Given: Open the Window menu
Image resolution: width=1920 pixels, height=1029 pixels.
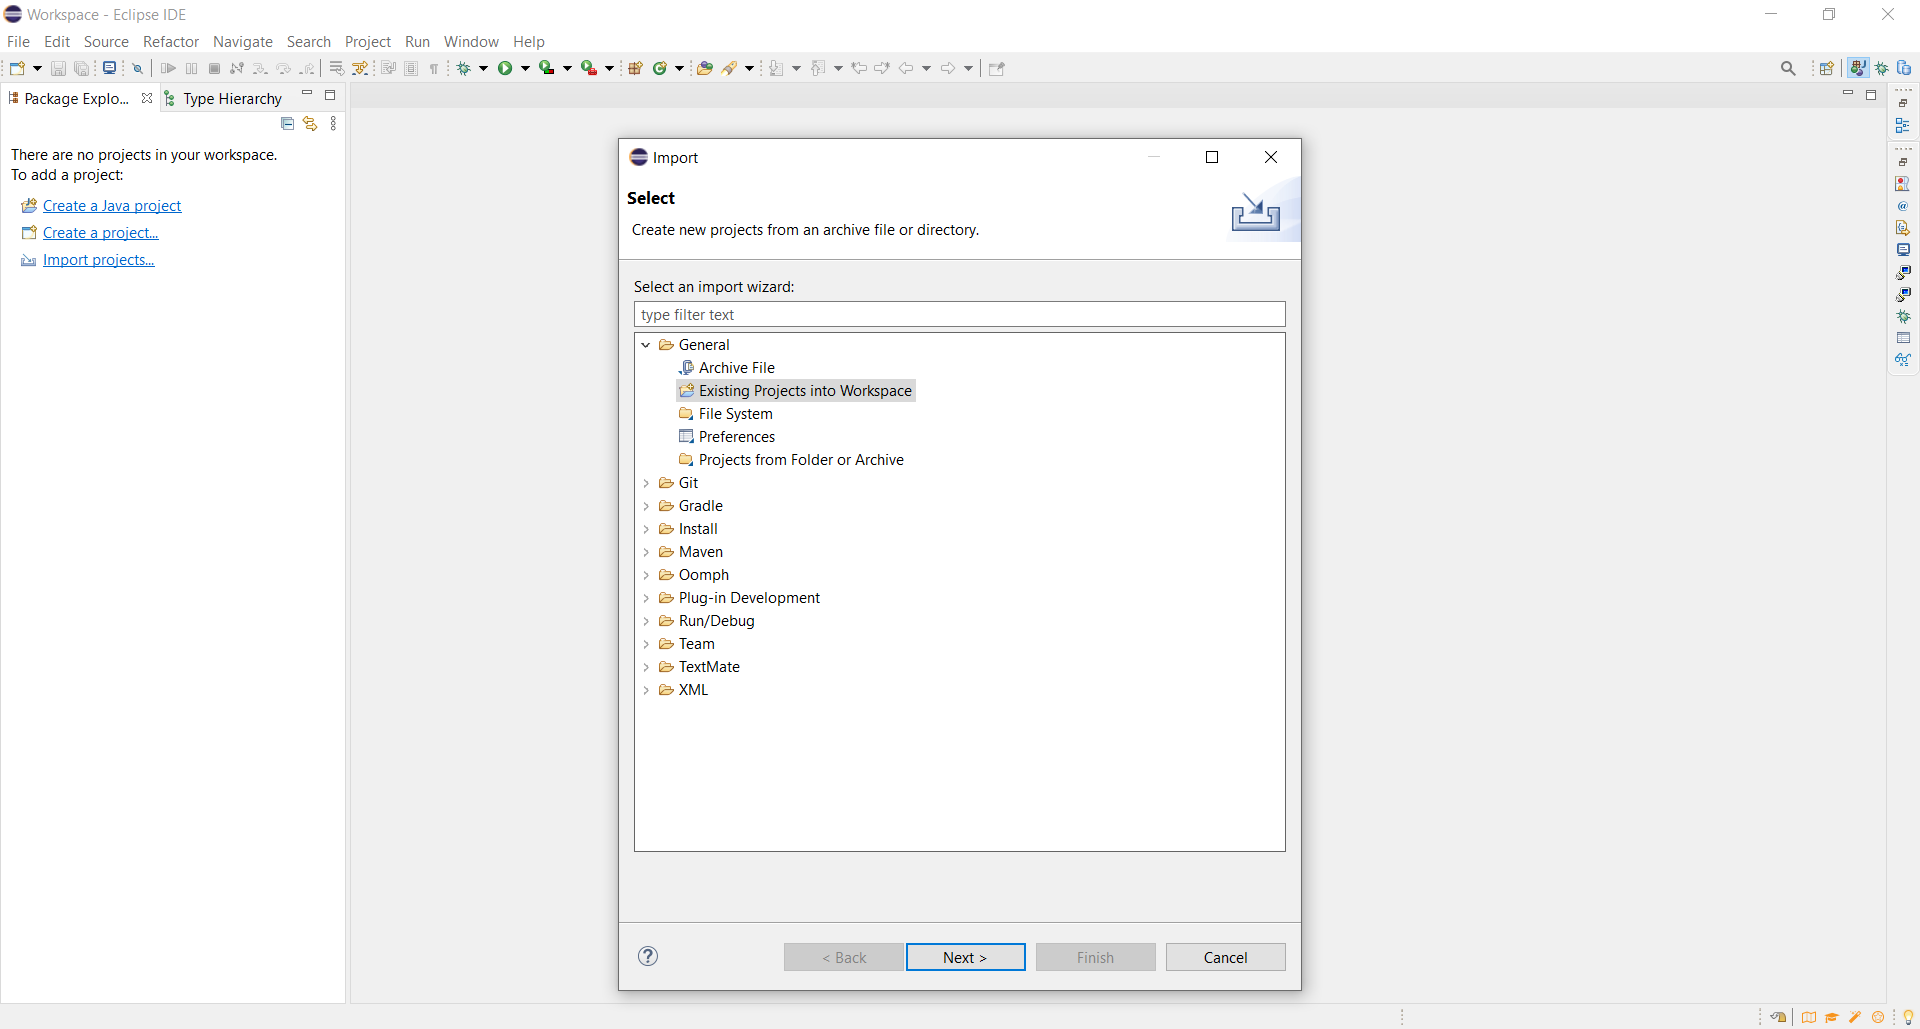Looking at the screenshot, I should pyautogui.click(x=471, y=42).
